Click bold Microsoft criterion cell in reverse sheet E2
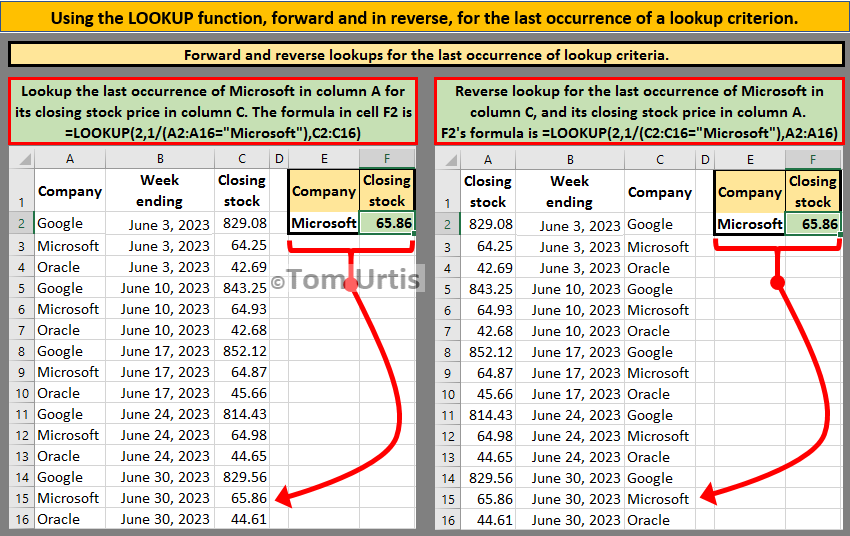Screen dimensions: 850x536 point(750,224)
